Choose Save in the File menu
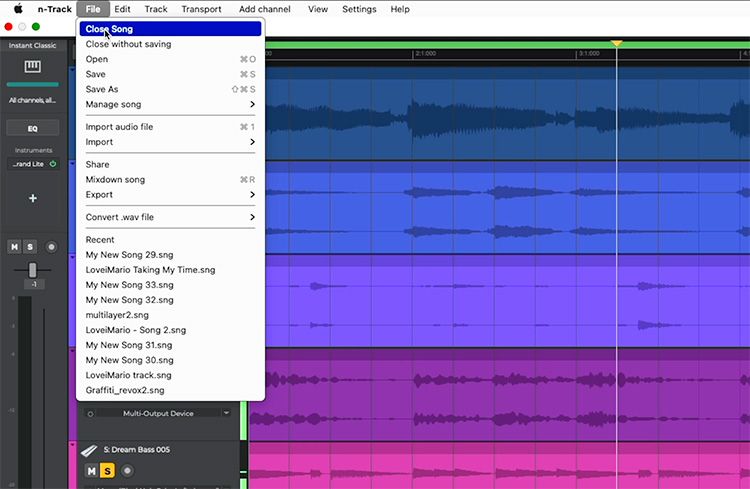This screenshot has height=489, width=750. (x=170, y=74)
